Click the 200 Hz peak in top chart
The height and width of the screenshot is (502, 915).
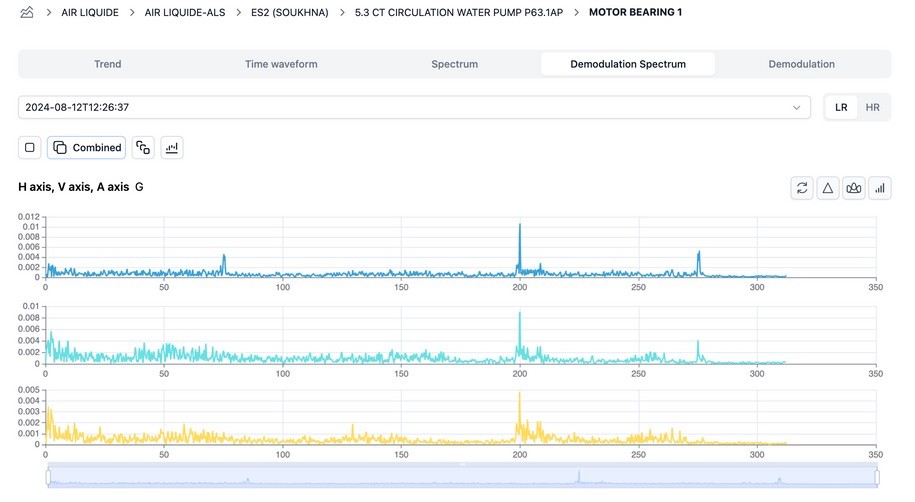tap(520, 226)
